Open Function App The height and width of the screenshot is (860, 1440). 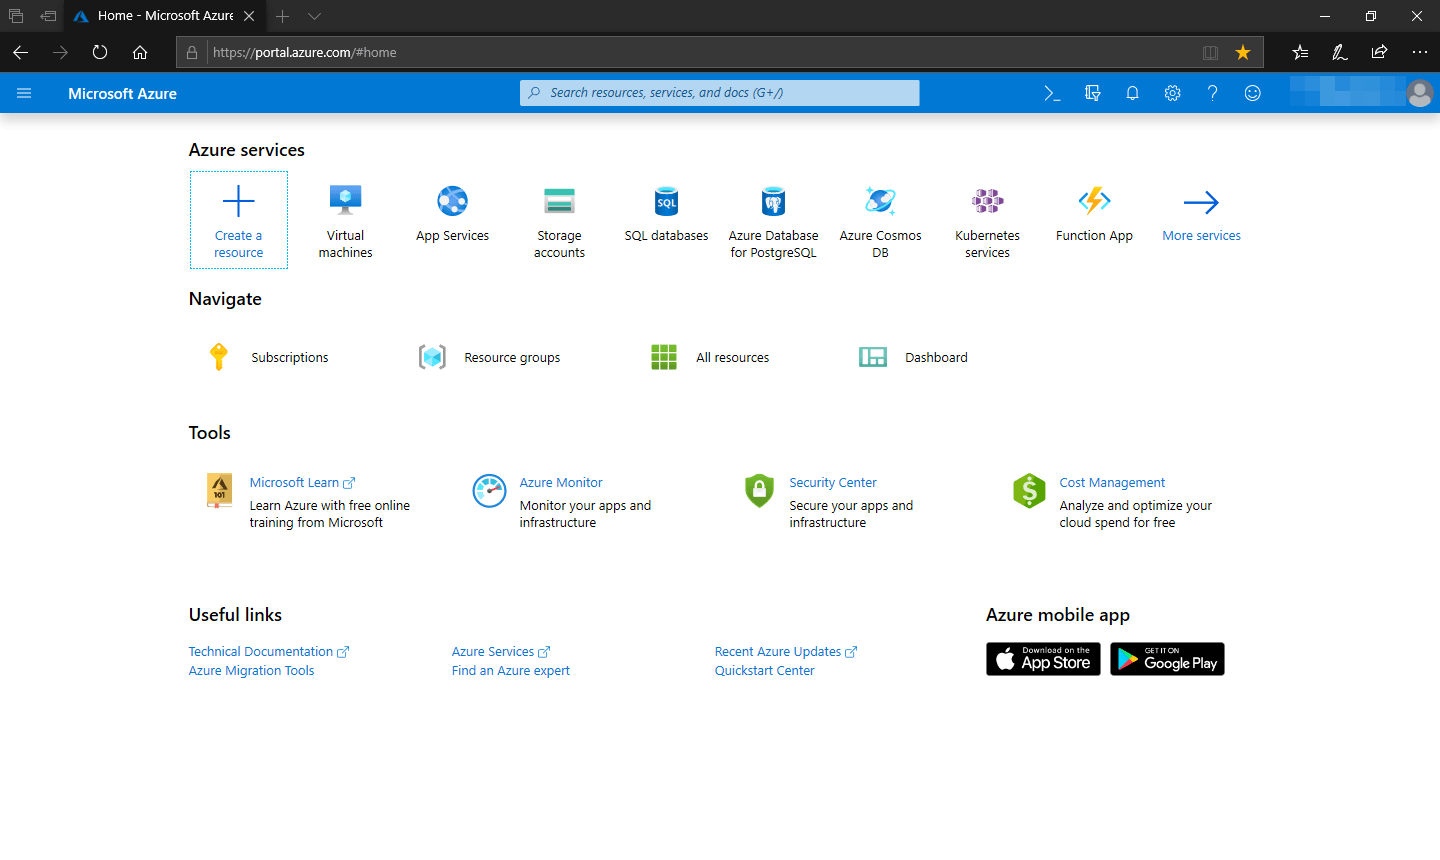click(x=1094, y=212)
